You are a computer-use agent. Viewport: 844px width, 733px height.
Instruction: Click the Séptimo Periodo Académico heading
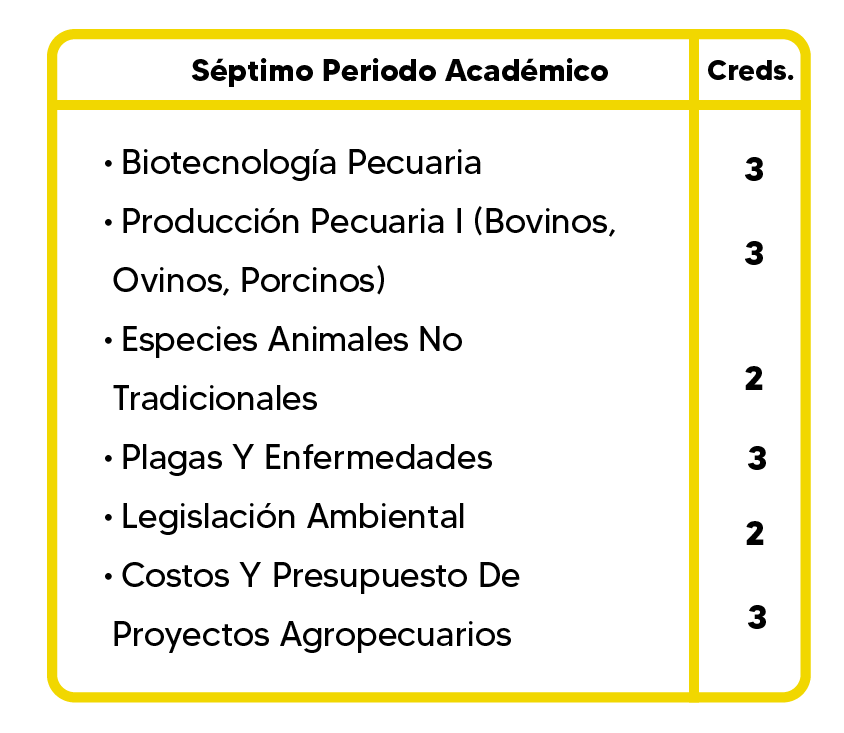click(x=400, y=72)
